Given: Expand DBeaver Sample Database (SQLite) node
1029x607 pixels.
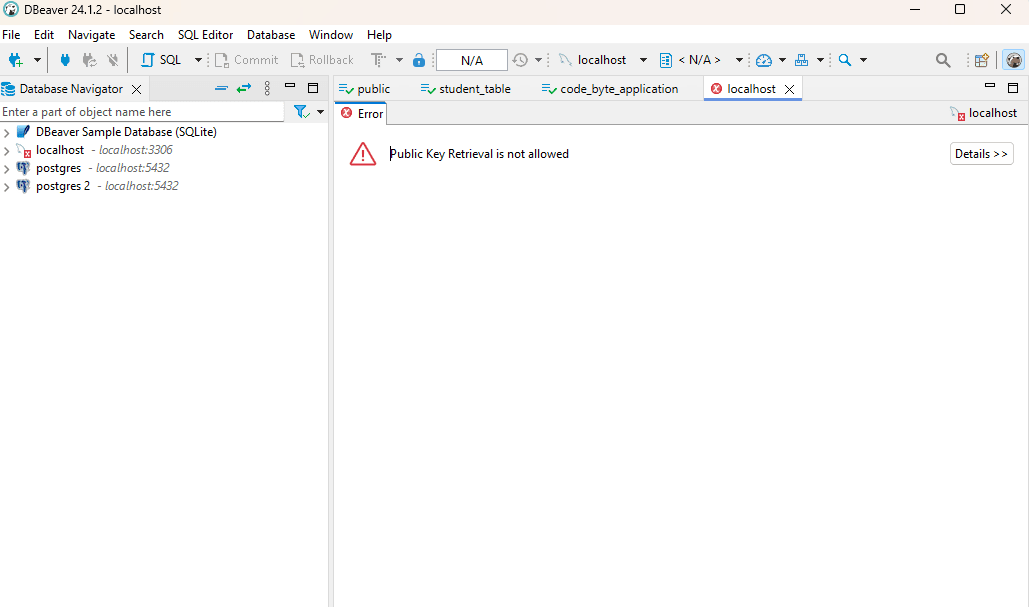Looking at the screenshot, I should click(7, 133).
